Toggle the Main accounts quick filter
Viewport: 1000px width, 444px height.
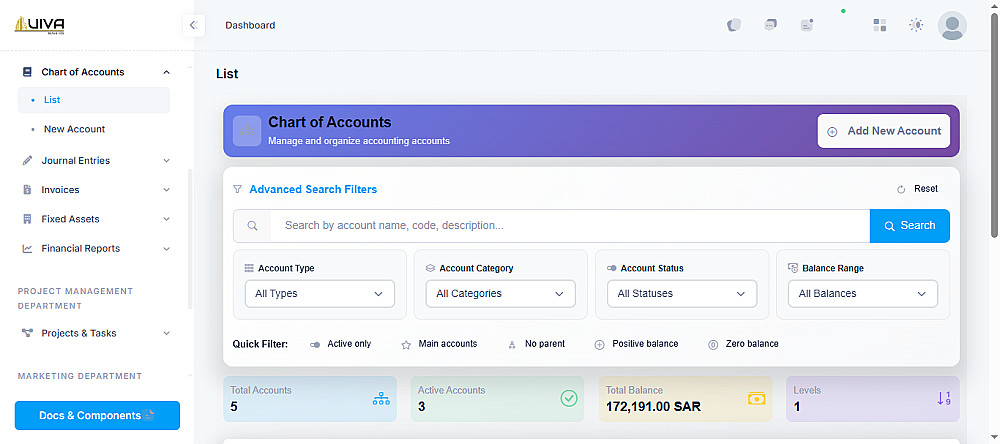click(439, 344)
